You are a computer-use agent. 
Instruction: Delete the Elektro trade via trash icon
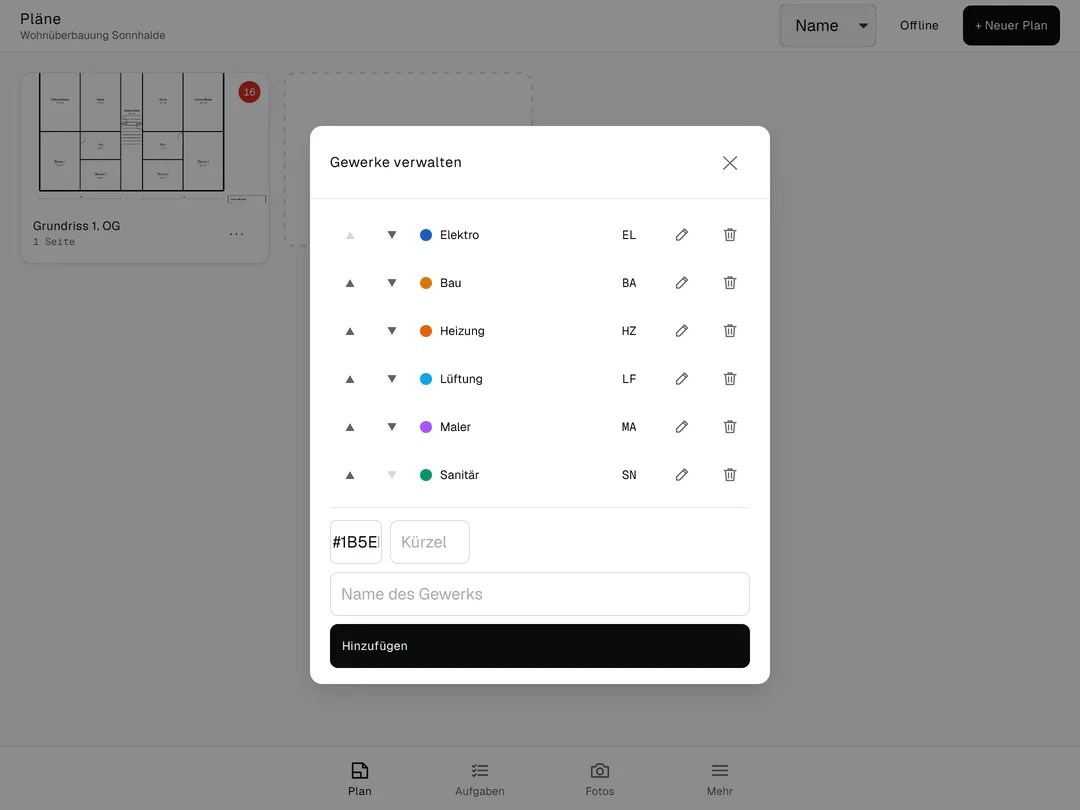pyautogui.click(x=729, y=235)
